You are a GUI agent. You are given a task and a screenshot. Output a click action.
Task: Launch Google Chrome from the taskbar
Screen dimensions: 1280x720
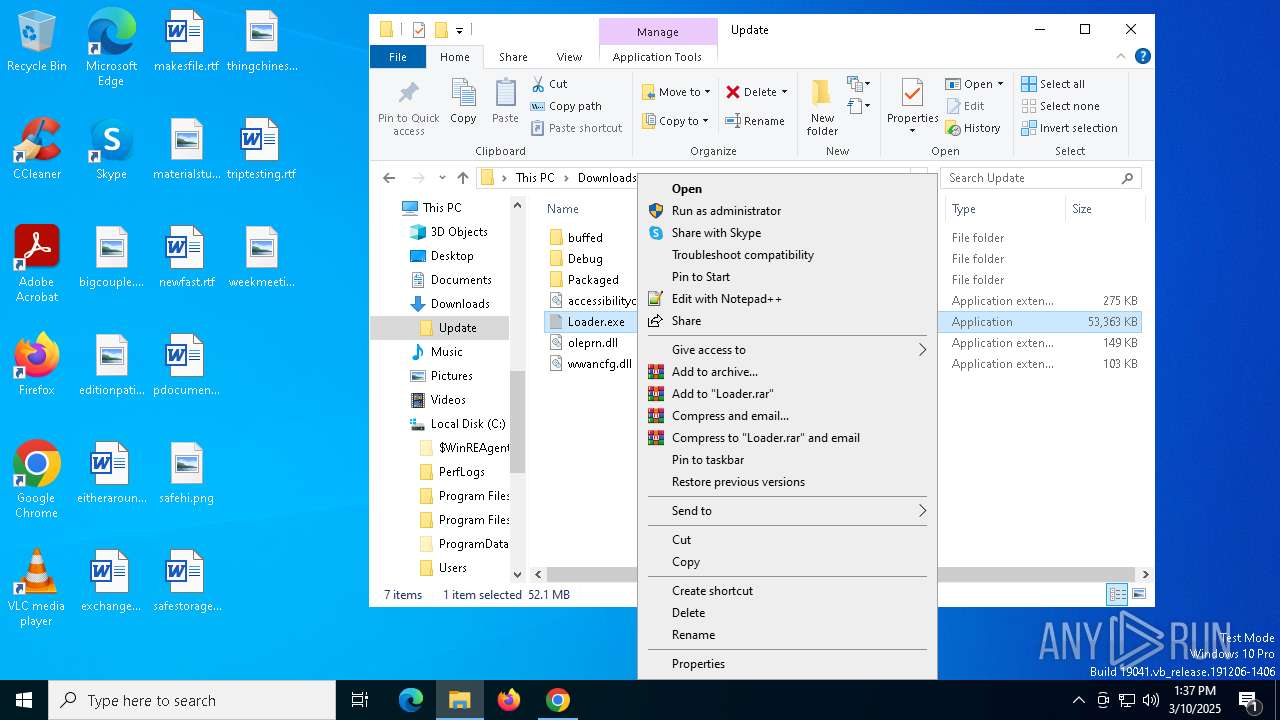(558, 700)
